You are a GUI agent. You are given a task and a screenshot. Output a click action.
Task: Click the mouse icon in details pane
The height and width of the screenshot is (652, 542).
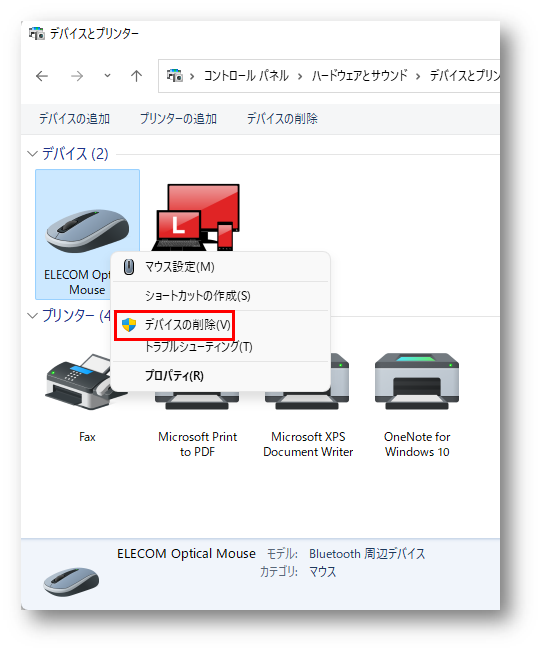(x=71, y=581)
